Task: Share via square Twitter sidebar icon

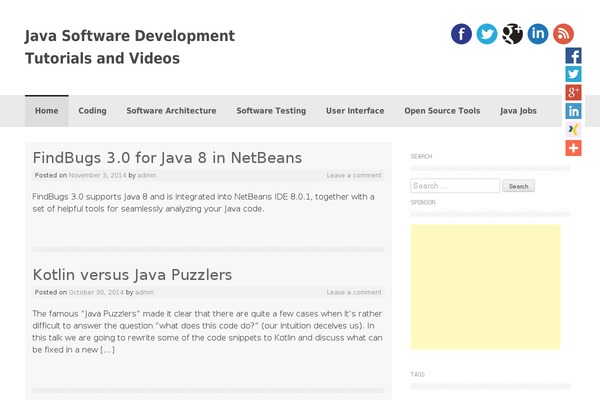Action: point(573,74)
